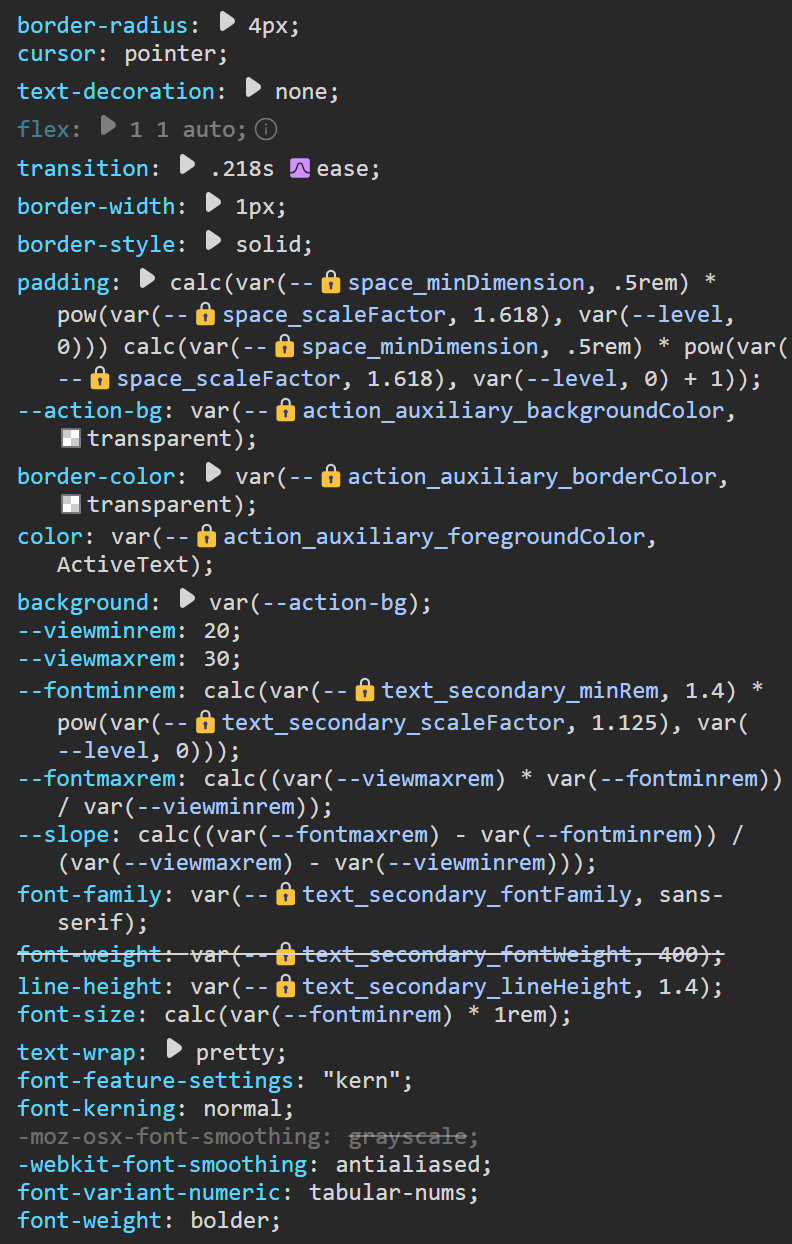Screen dimensions: 792x1244
Task: Expand the border-style property triangle
Action: tap(213, 242)
